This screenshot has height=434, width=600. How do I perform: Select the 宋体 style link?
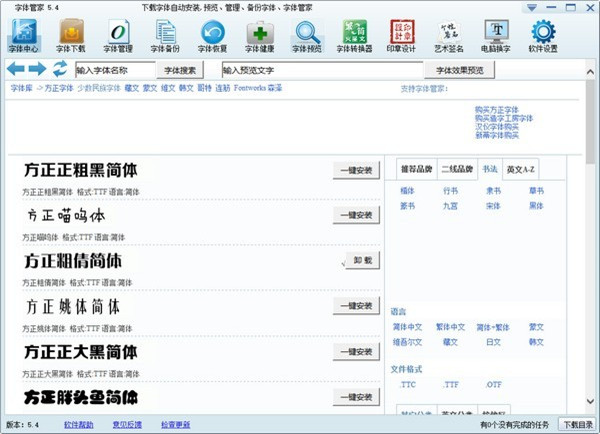pyautogui.click(x=493, y=206)
